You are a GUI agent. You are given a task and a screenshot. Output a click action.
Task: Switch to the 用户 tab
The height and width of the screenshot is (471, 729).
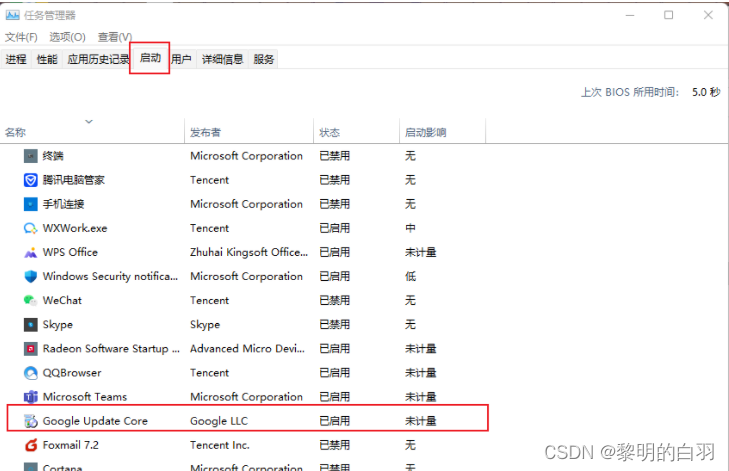coord(181,59)
